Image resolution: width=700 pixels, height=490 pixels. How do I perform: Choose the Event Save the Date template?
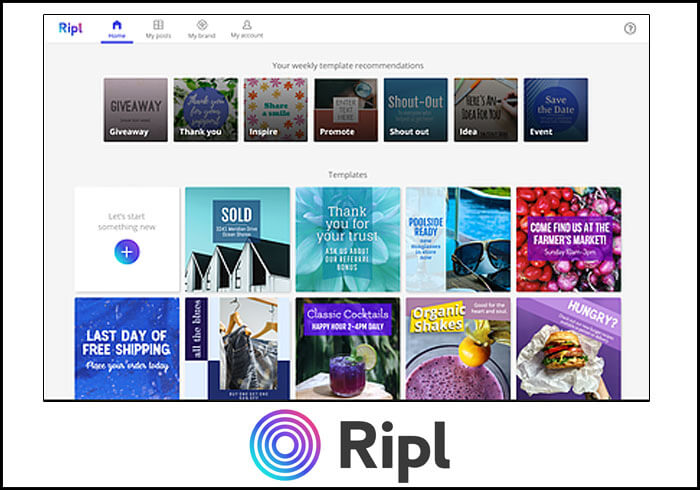point(556,110)
